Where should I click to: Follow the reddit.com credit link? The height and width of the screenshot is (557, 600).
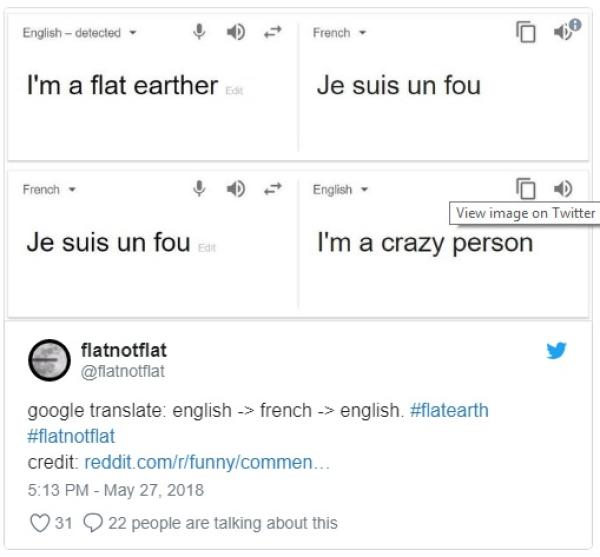207,462
